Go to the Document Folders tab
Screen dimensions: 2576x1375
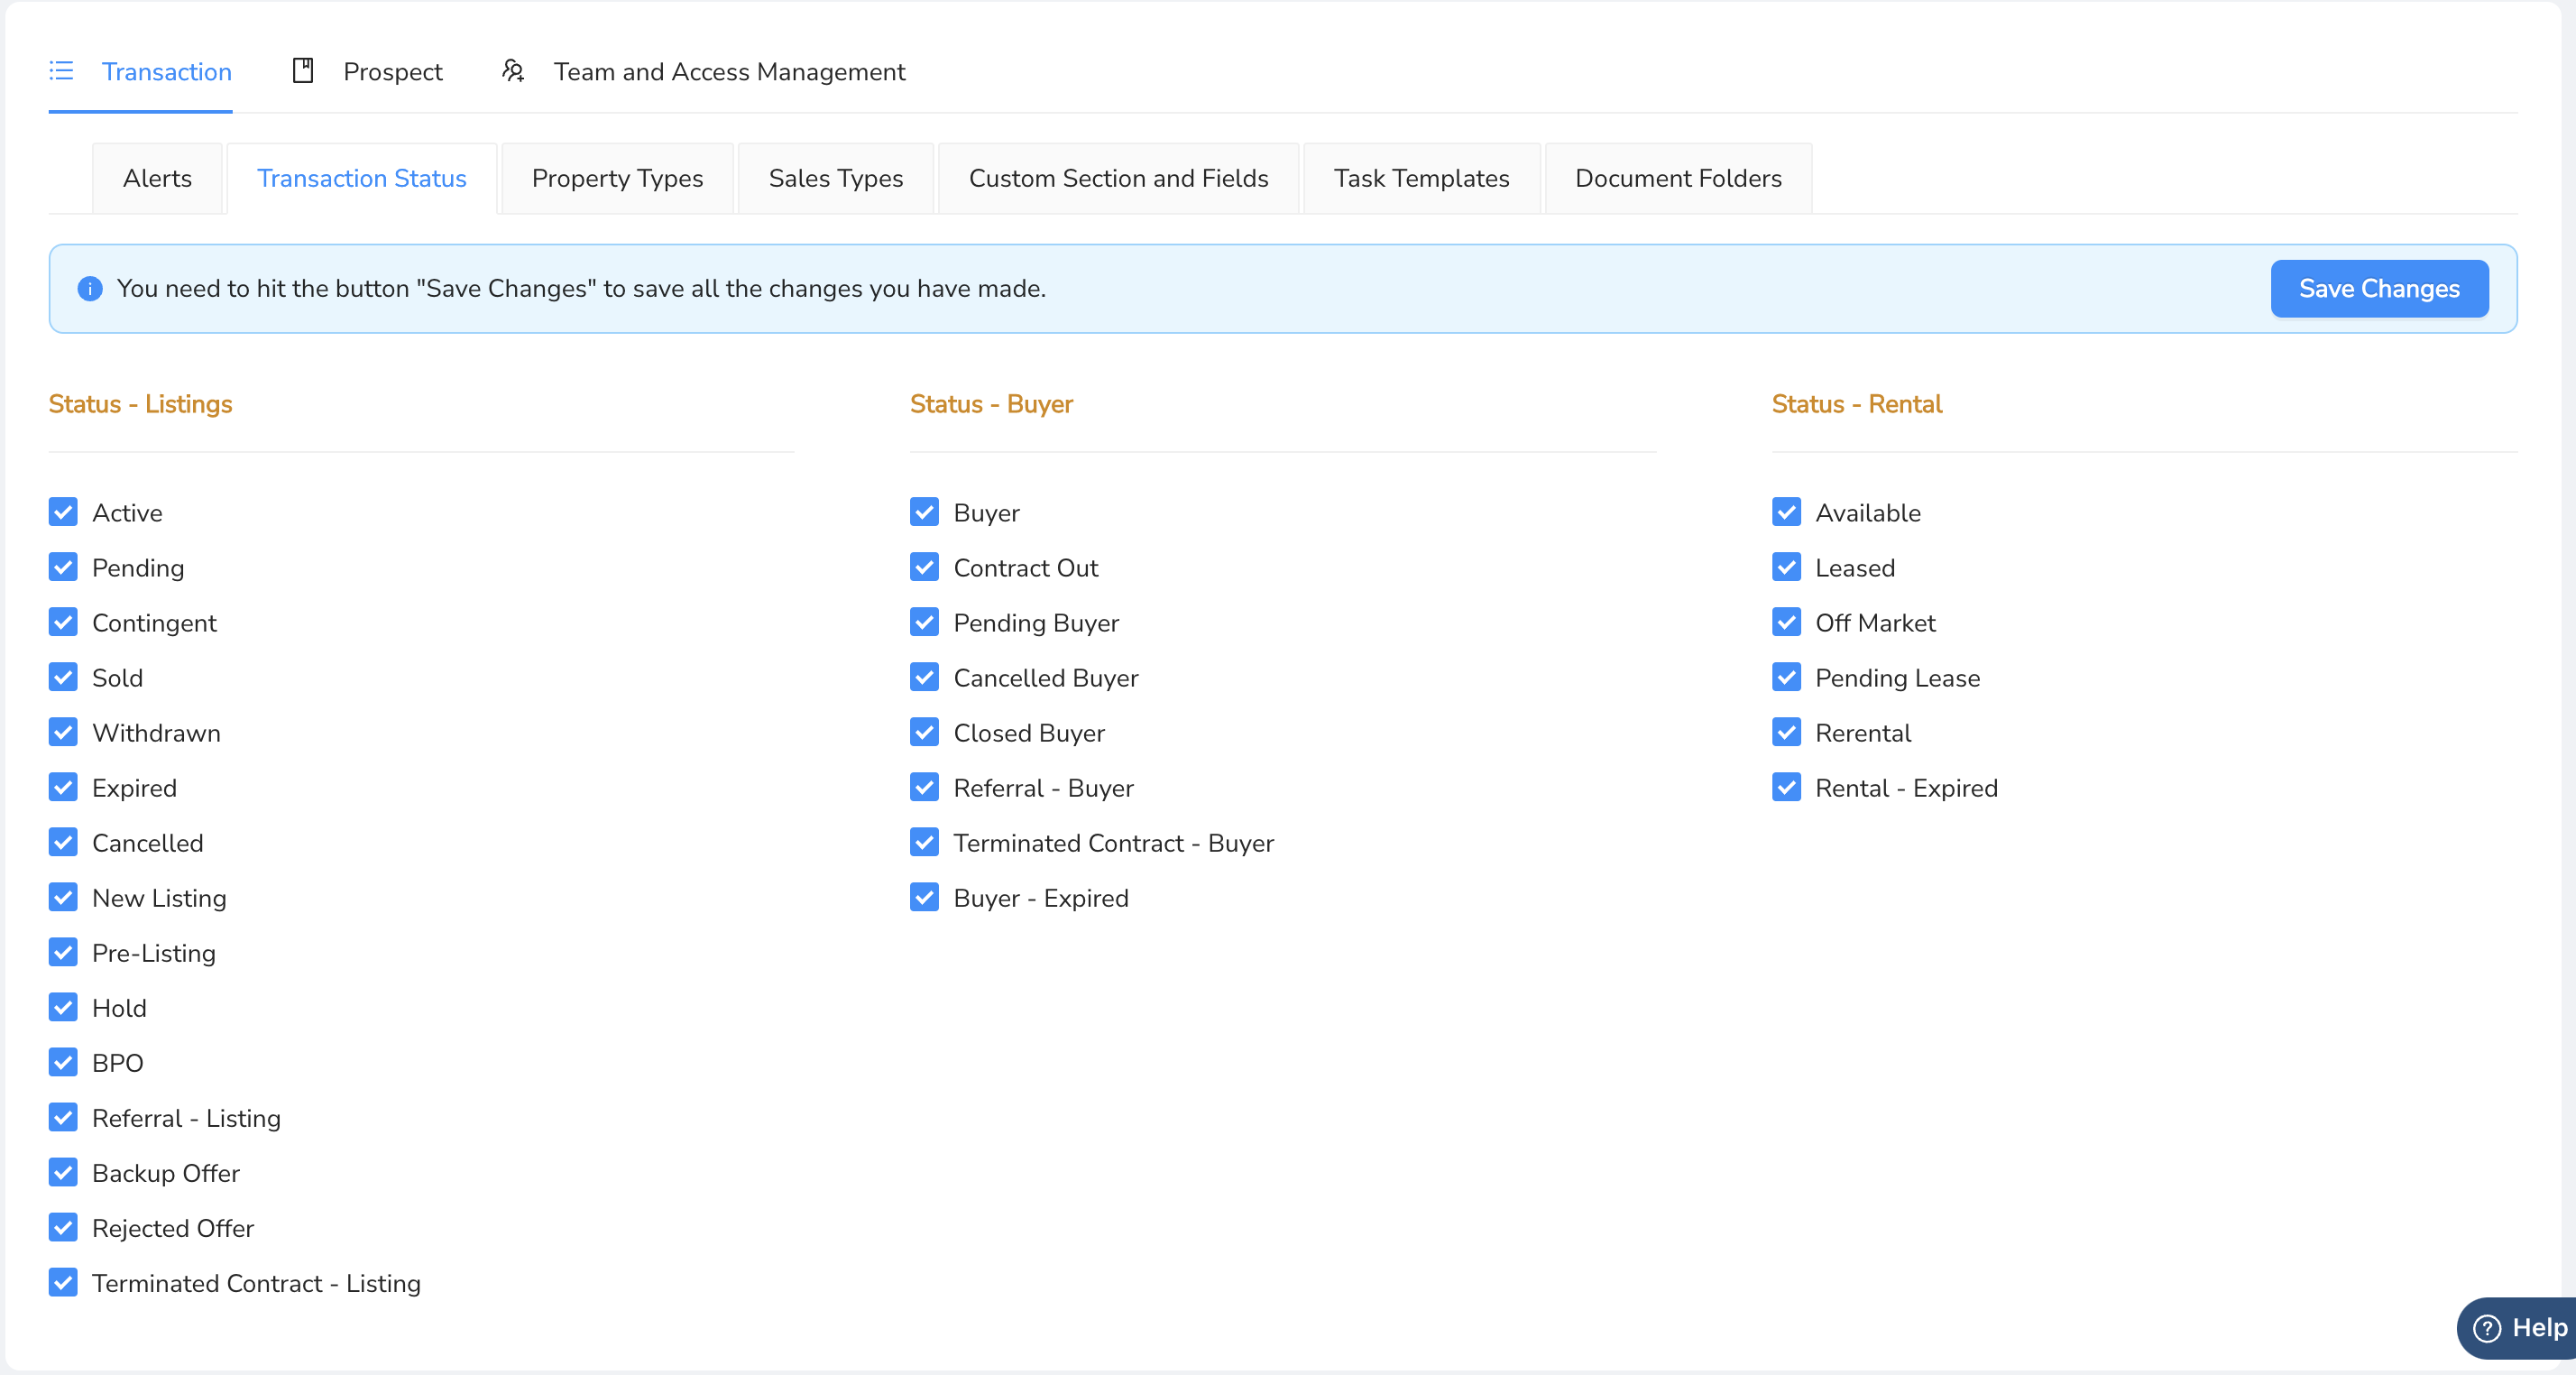pos(1677,178)
